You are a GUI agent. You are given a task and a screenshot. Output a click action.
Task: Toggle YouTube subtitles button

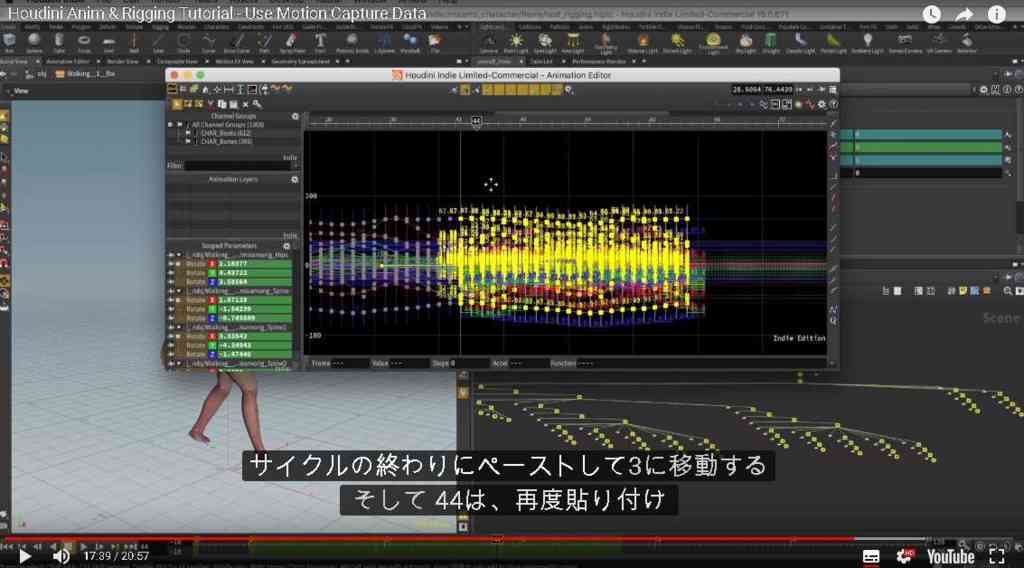[x=871, y=557]
